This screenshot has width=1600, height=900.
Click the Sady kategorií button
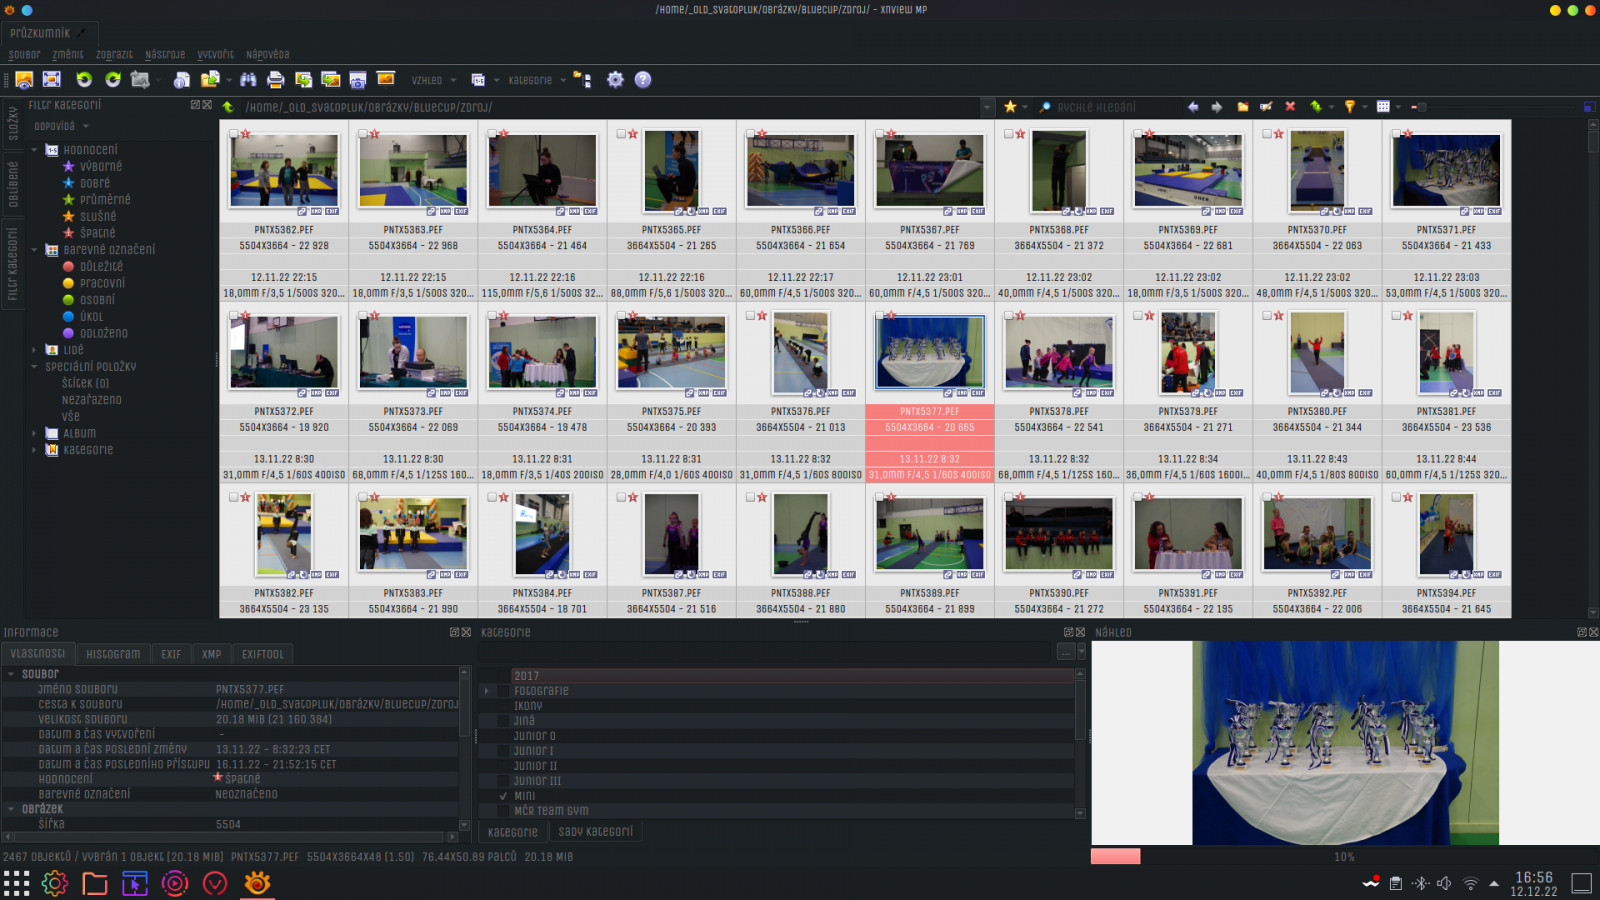594,831
